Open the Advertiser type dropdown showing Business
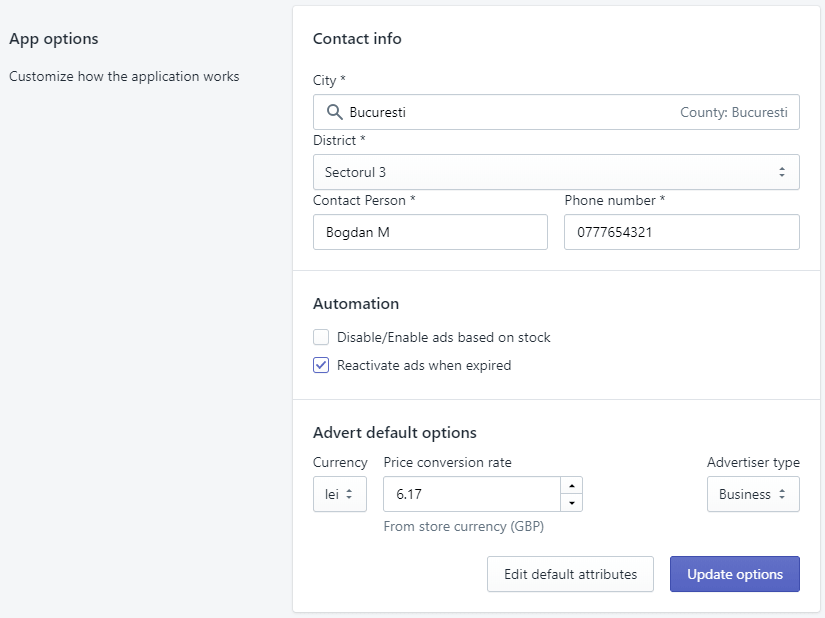 point(753,494)
